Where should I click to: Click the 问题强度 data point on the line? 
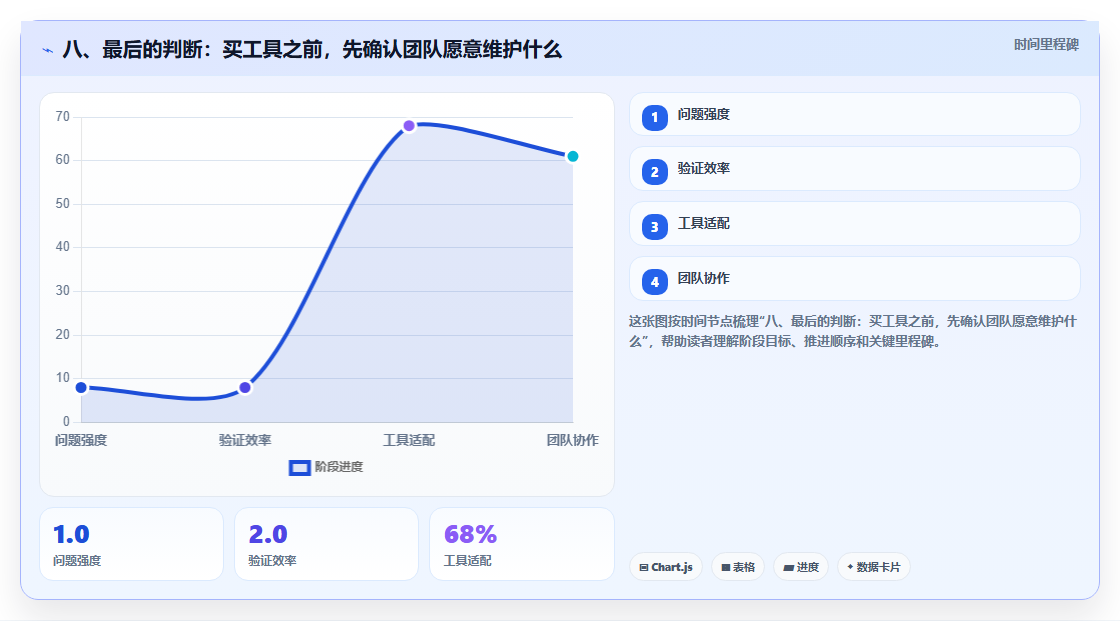click(81, 387)
